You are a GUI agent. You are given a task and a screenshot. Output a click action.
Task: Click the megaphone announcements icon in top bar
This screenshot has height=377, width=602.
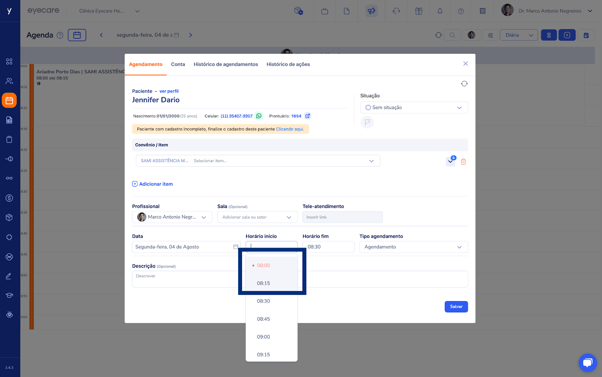pyautogui.click(x=371, y=11)
